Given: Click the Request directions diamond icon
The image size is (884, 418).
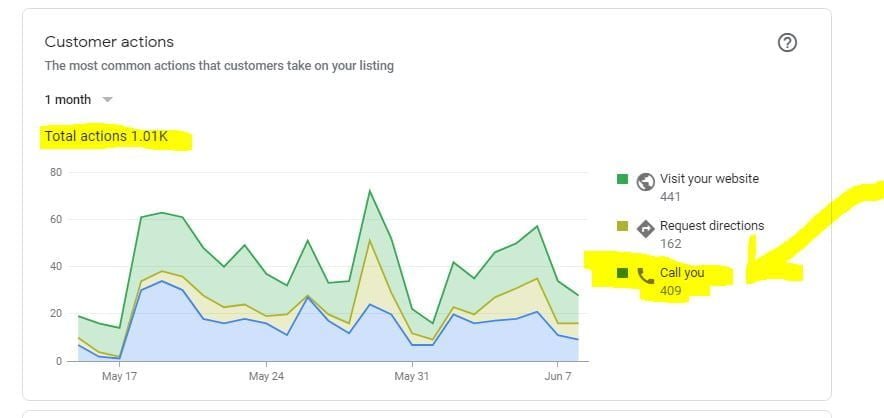Looking at the screenshot, I should 646,228.
